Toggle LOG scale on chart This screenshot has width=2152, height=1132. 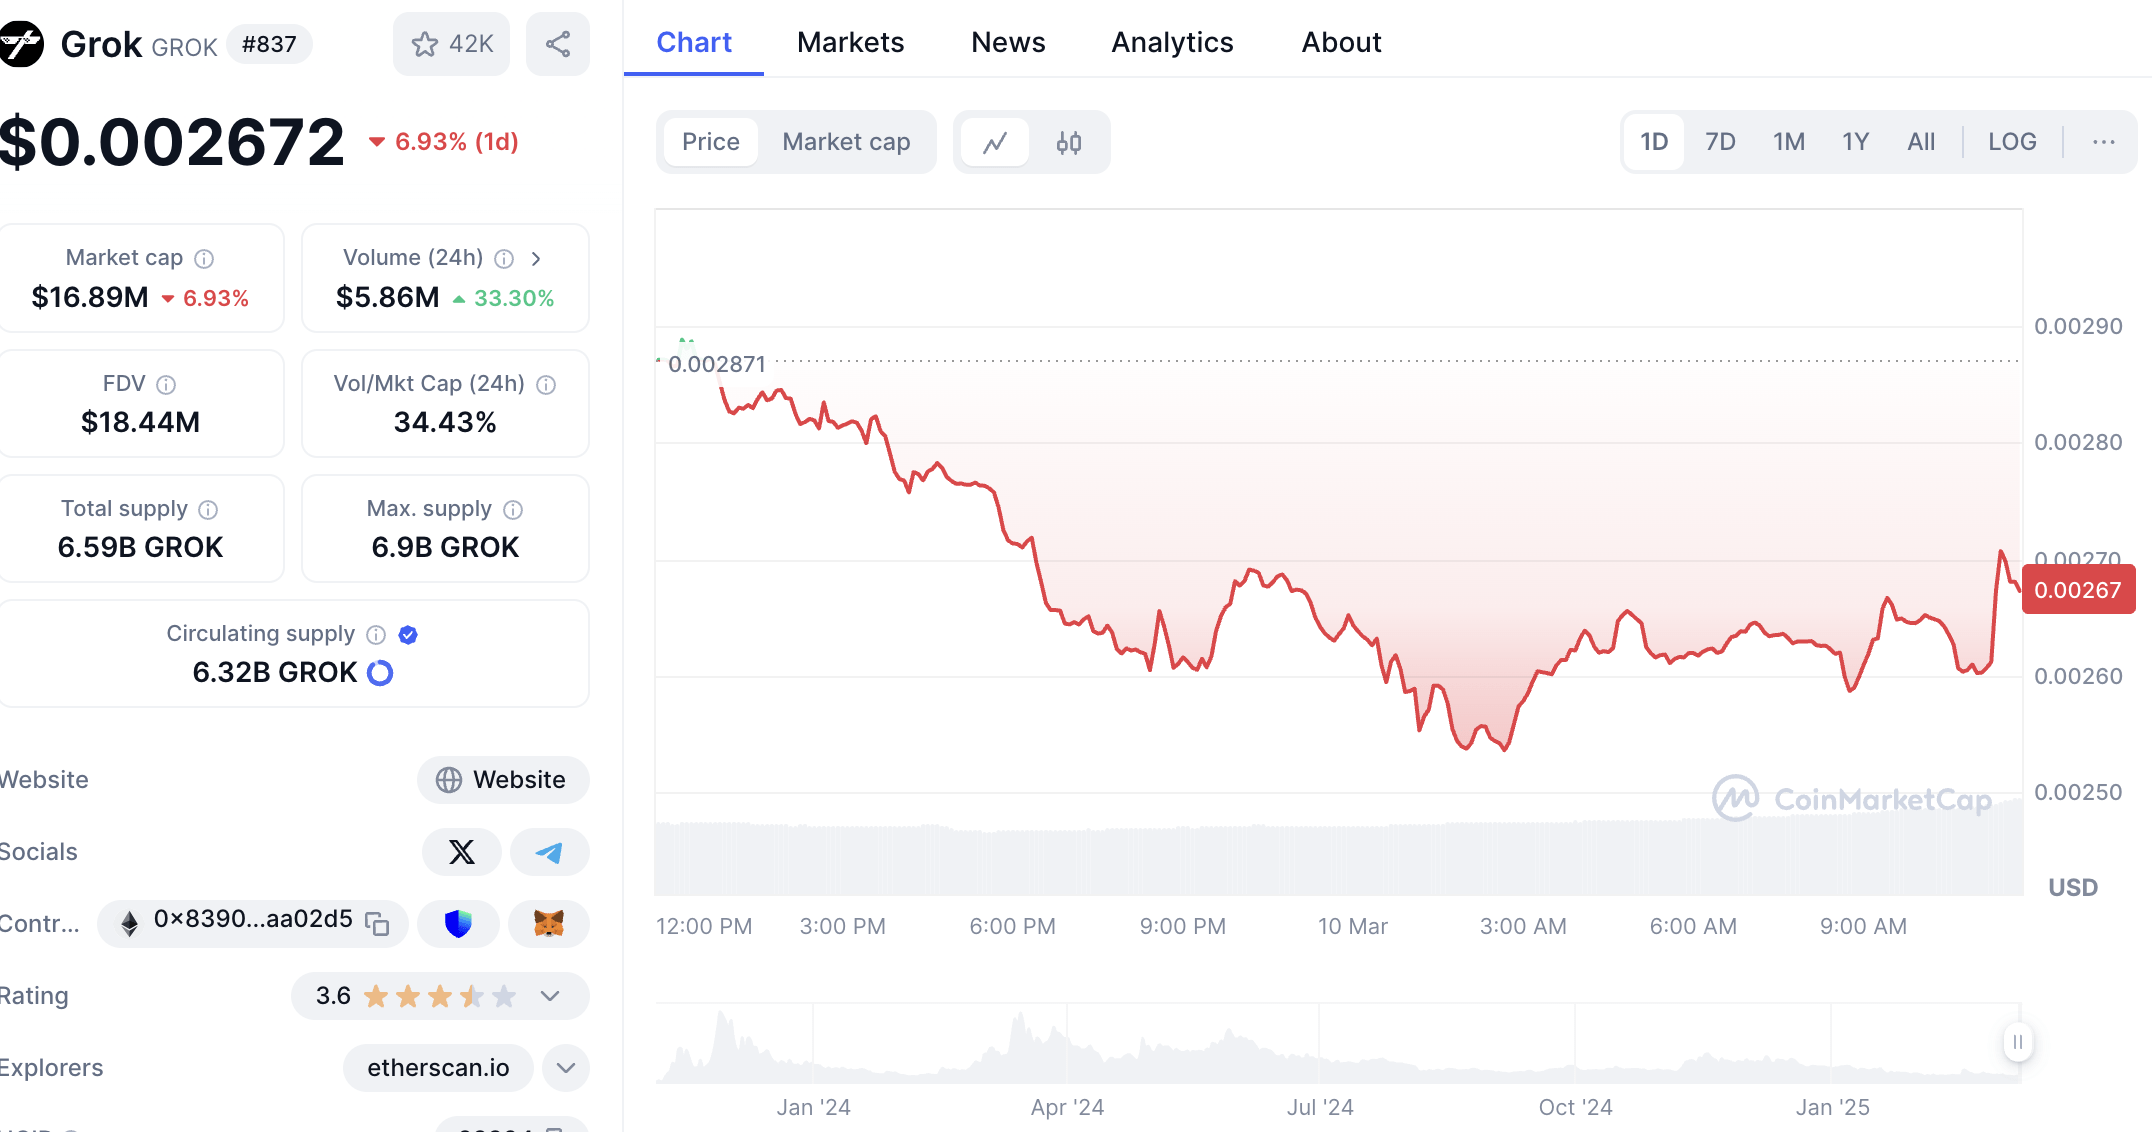(x=2012, y=142)
